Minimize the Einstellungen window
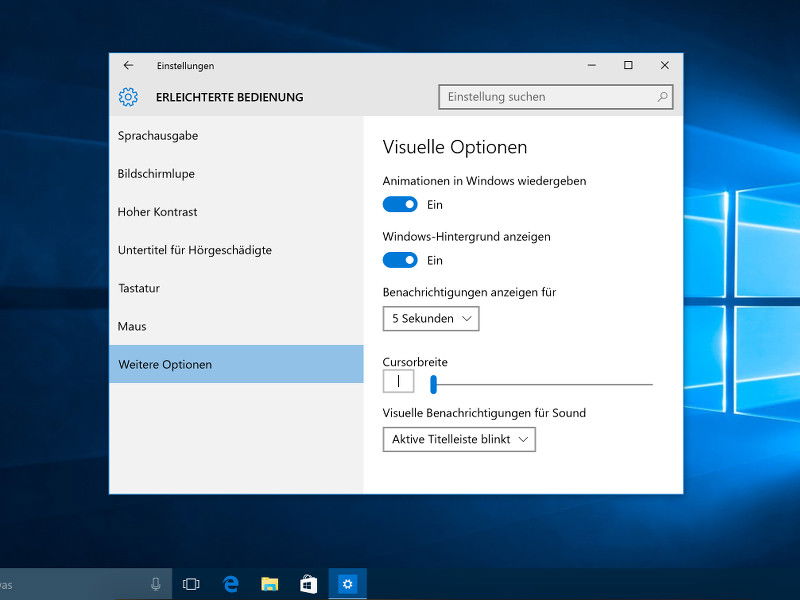 (592, 65)
